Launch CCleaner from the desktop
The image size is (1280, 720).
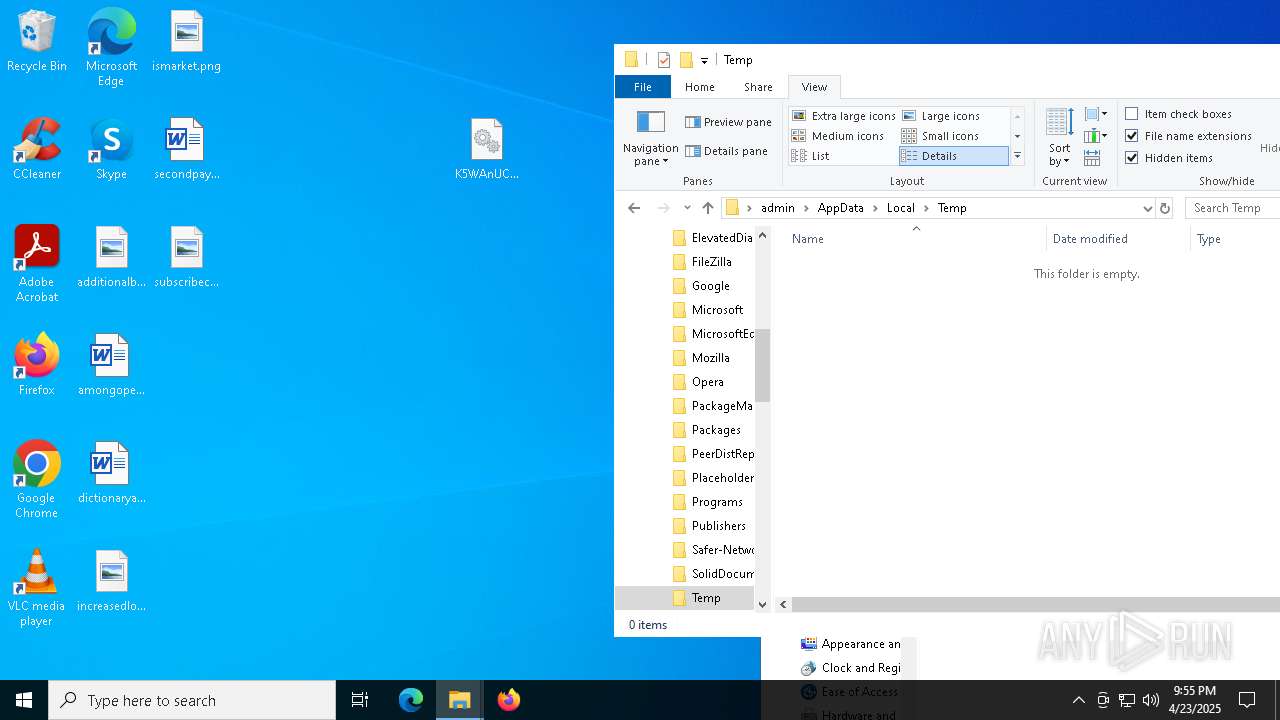click(37, 150)
